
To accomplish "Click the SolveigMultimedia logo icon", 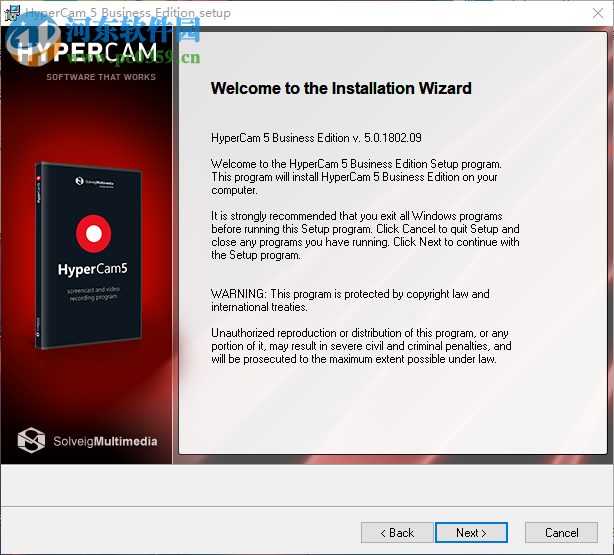I will click(31, 440).
